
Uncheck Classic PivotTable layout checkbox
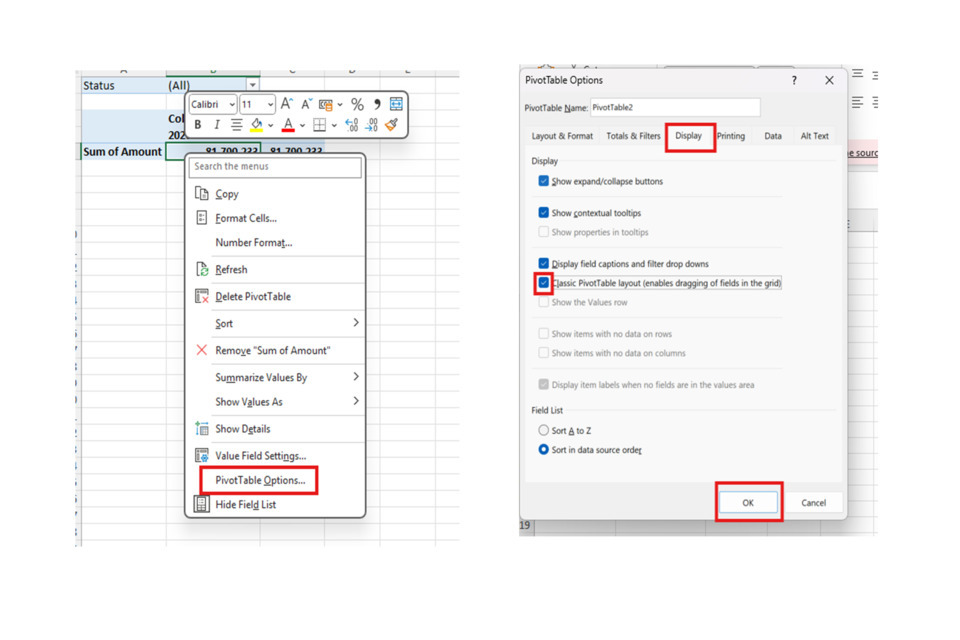(x=544, y=283)
